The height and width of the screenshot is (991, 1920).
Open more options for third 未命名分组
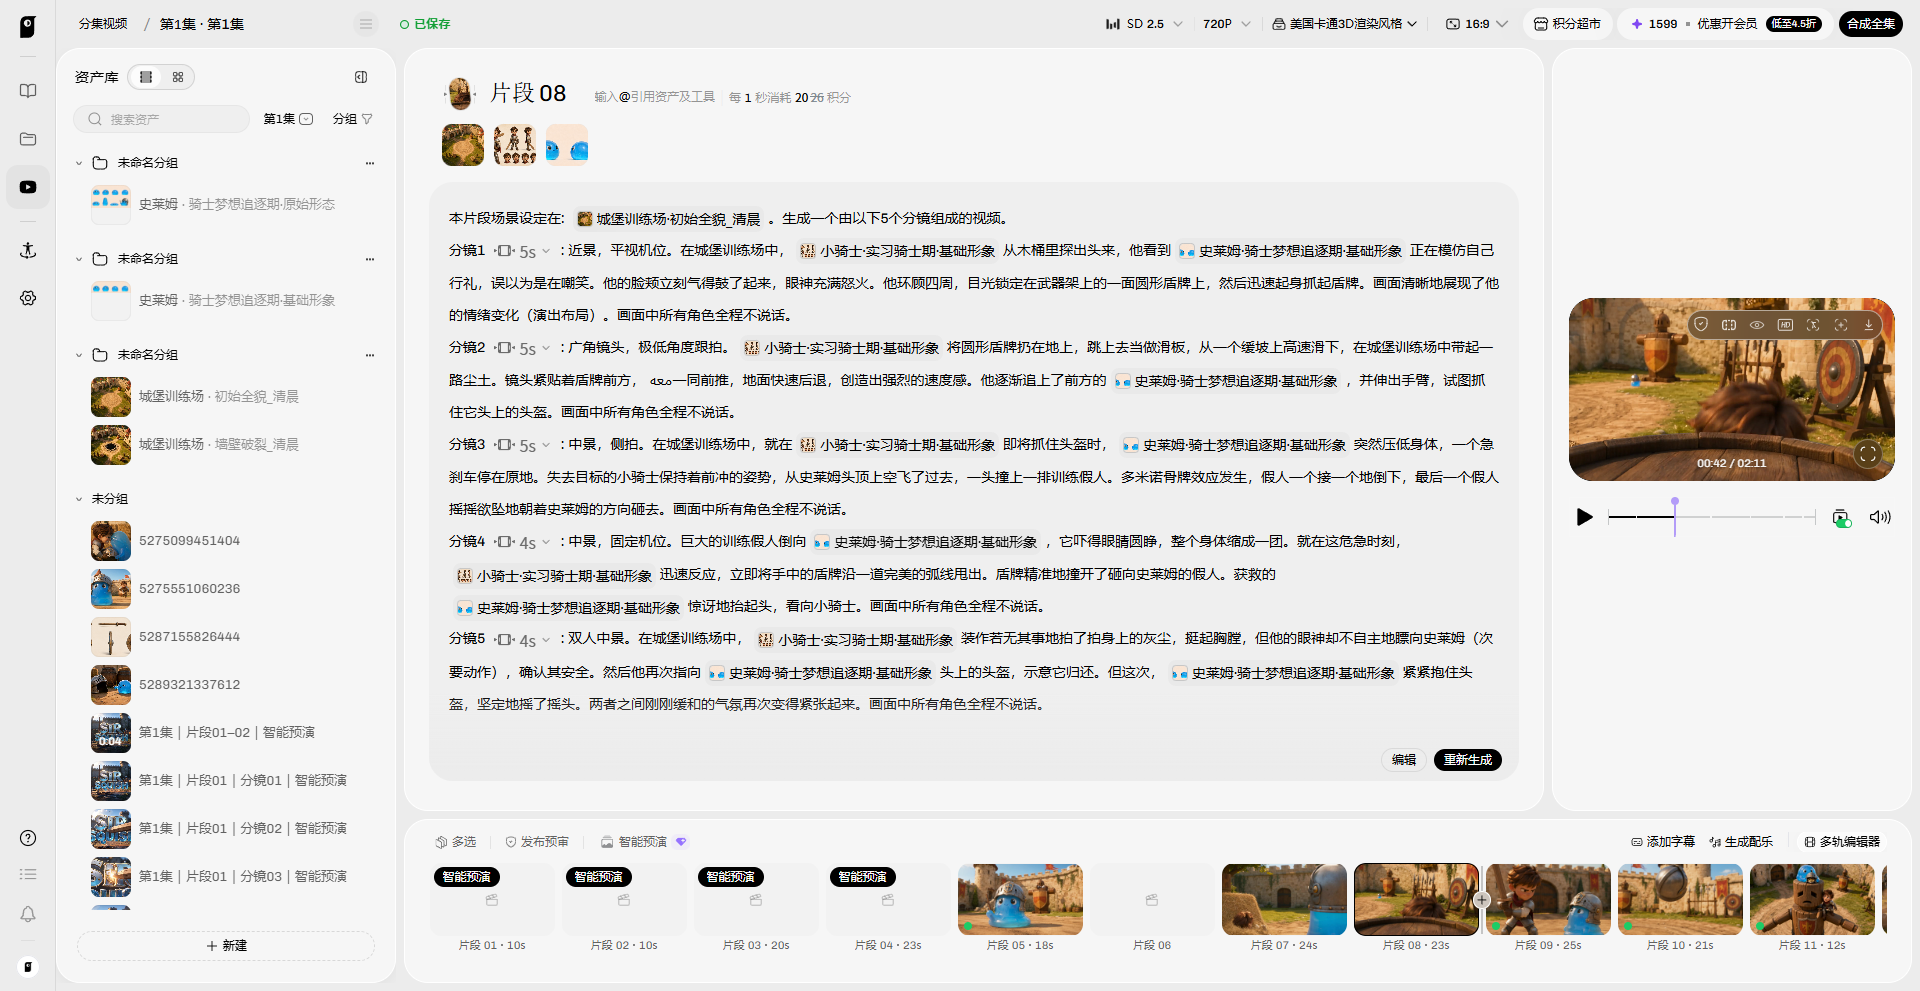(370, 355)
